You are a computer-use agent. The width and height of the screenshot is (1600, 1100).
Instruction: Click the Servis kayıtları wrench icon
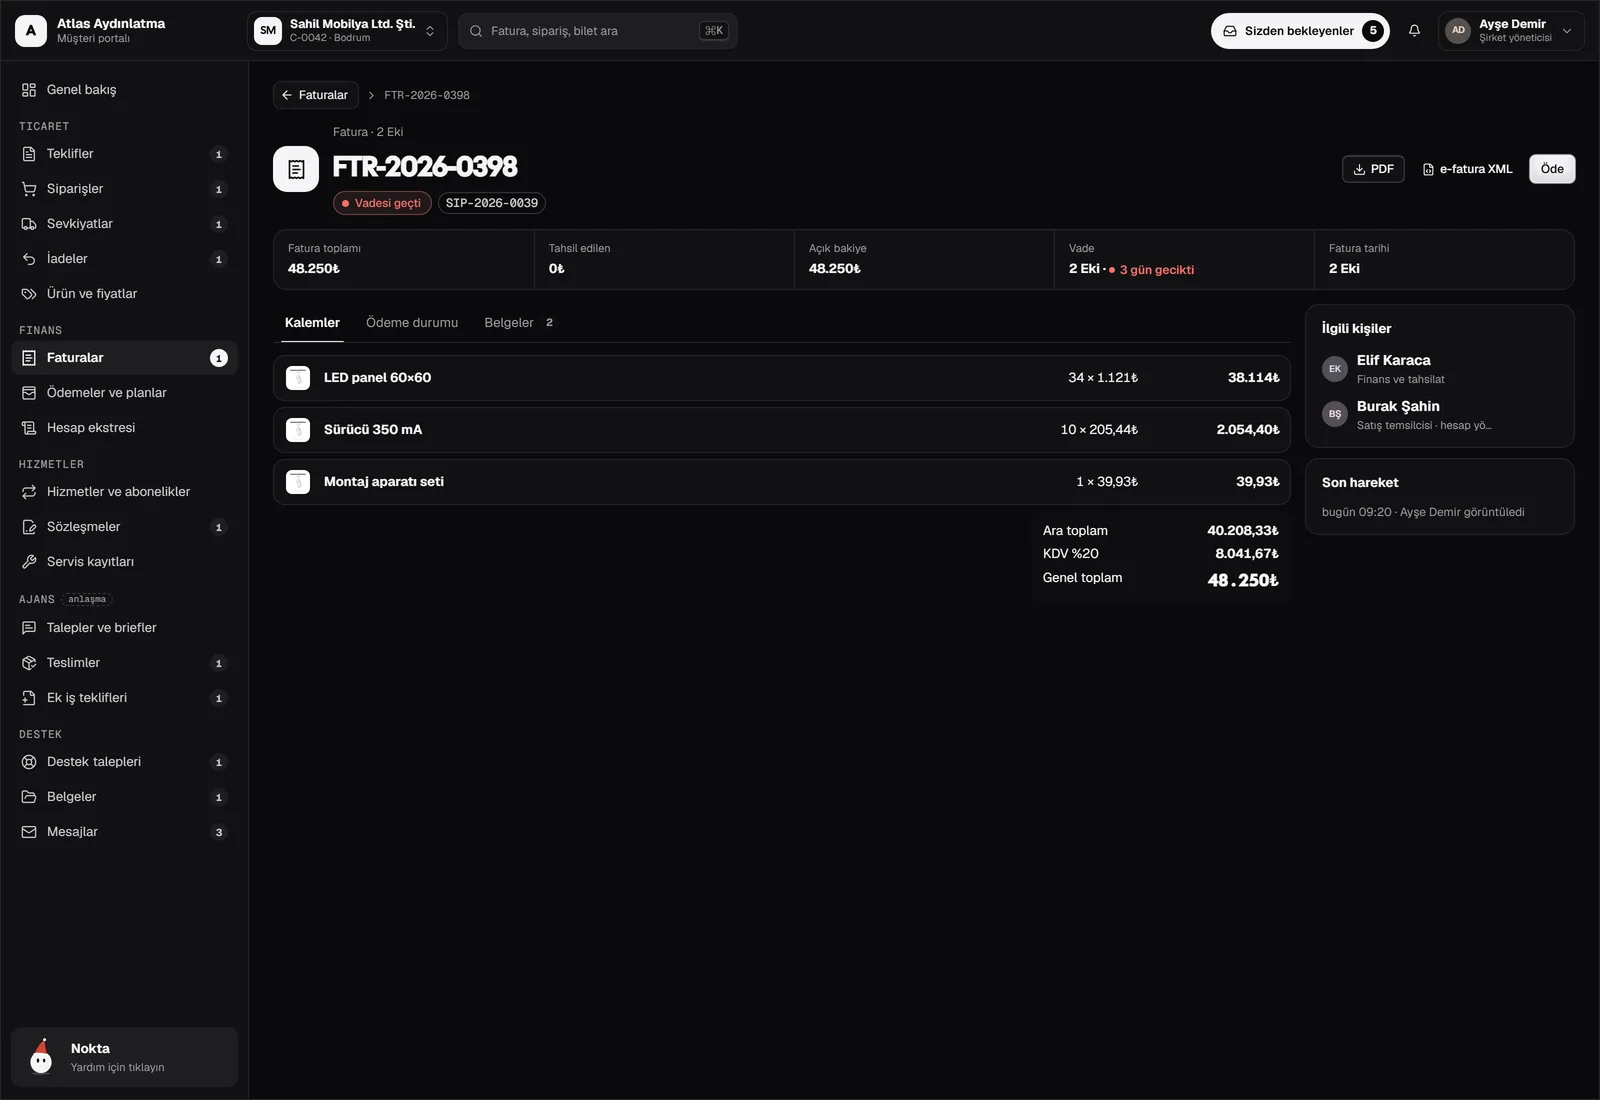click(x=29, y=562)
